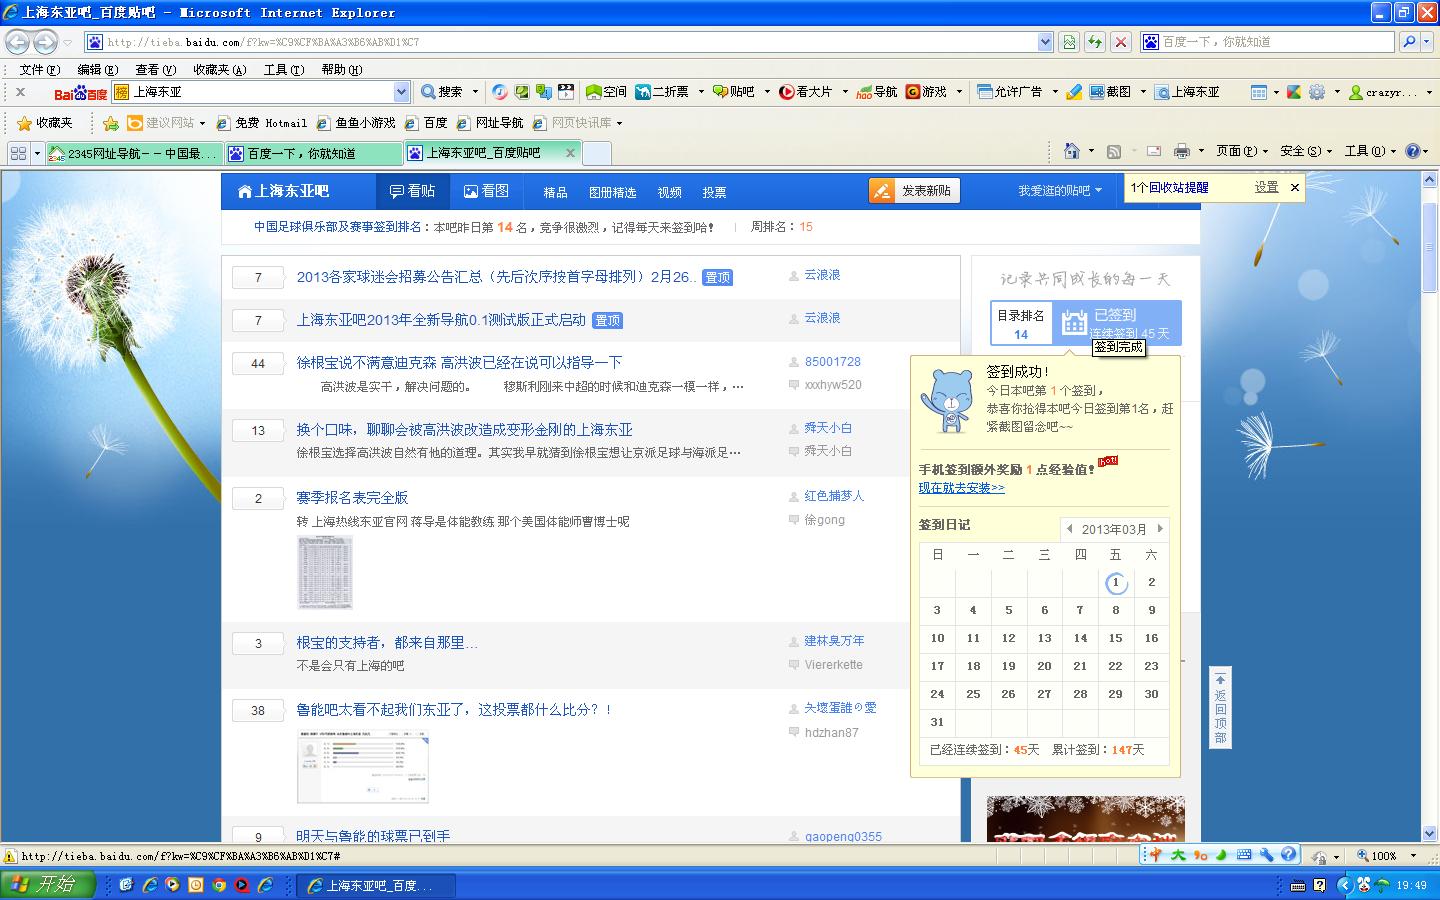Open the Baidu toolbar 空间 button
The height and width of the screenshot is (900, 1440).
[606, 91]
